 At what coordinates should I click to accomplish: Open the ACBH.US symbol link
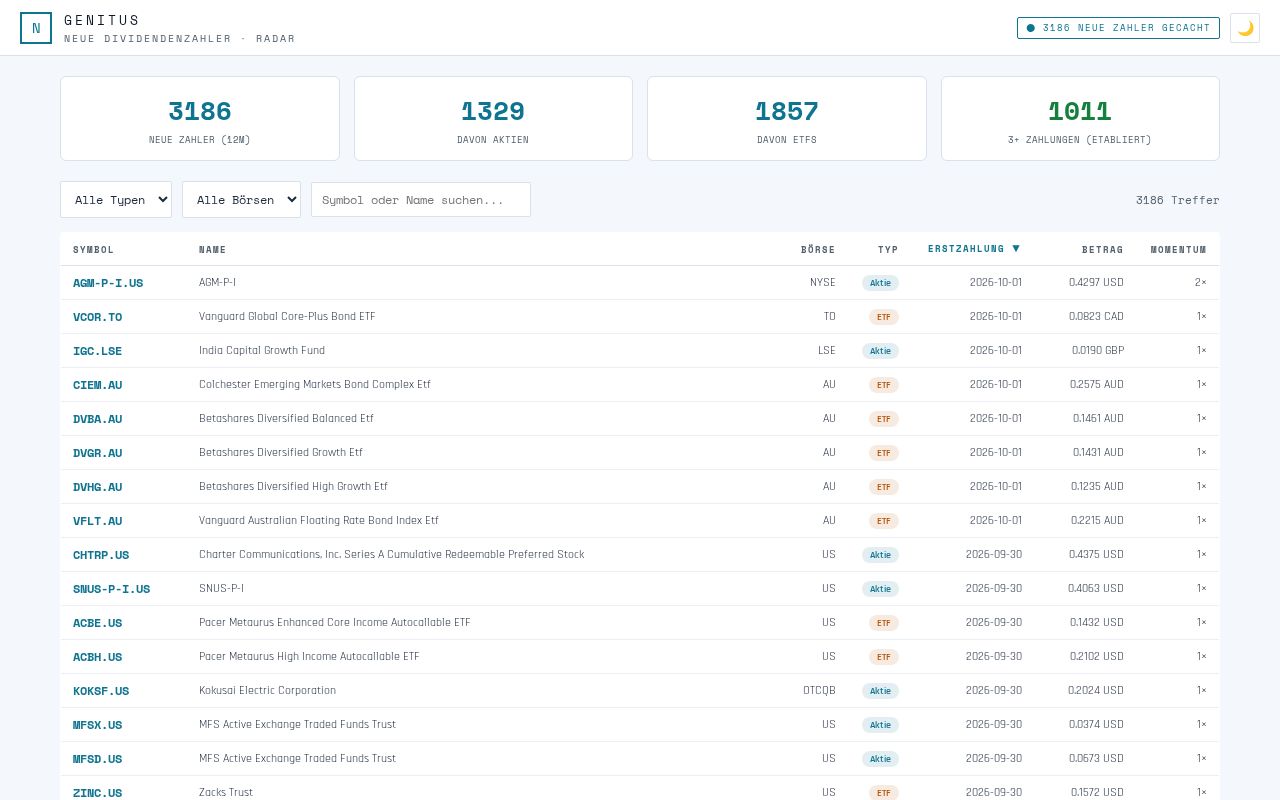98,657
